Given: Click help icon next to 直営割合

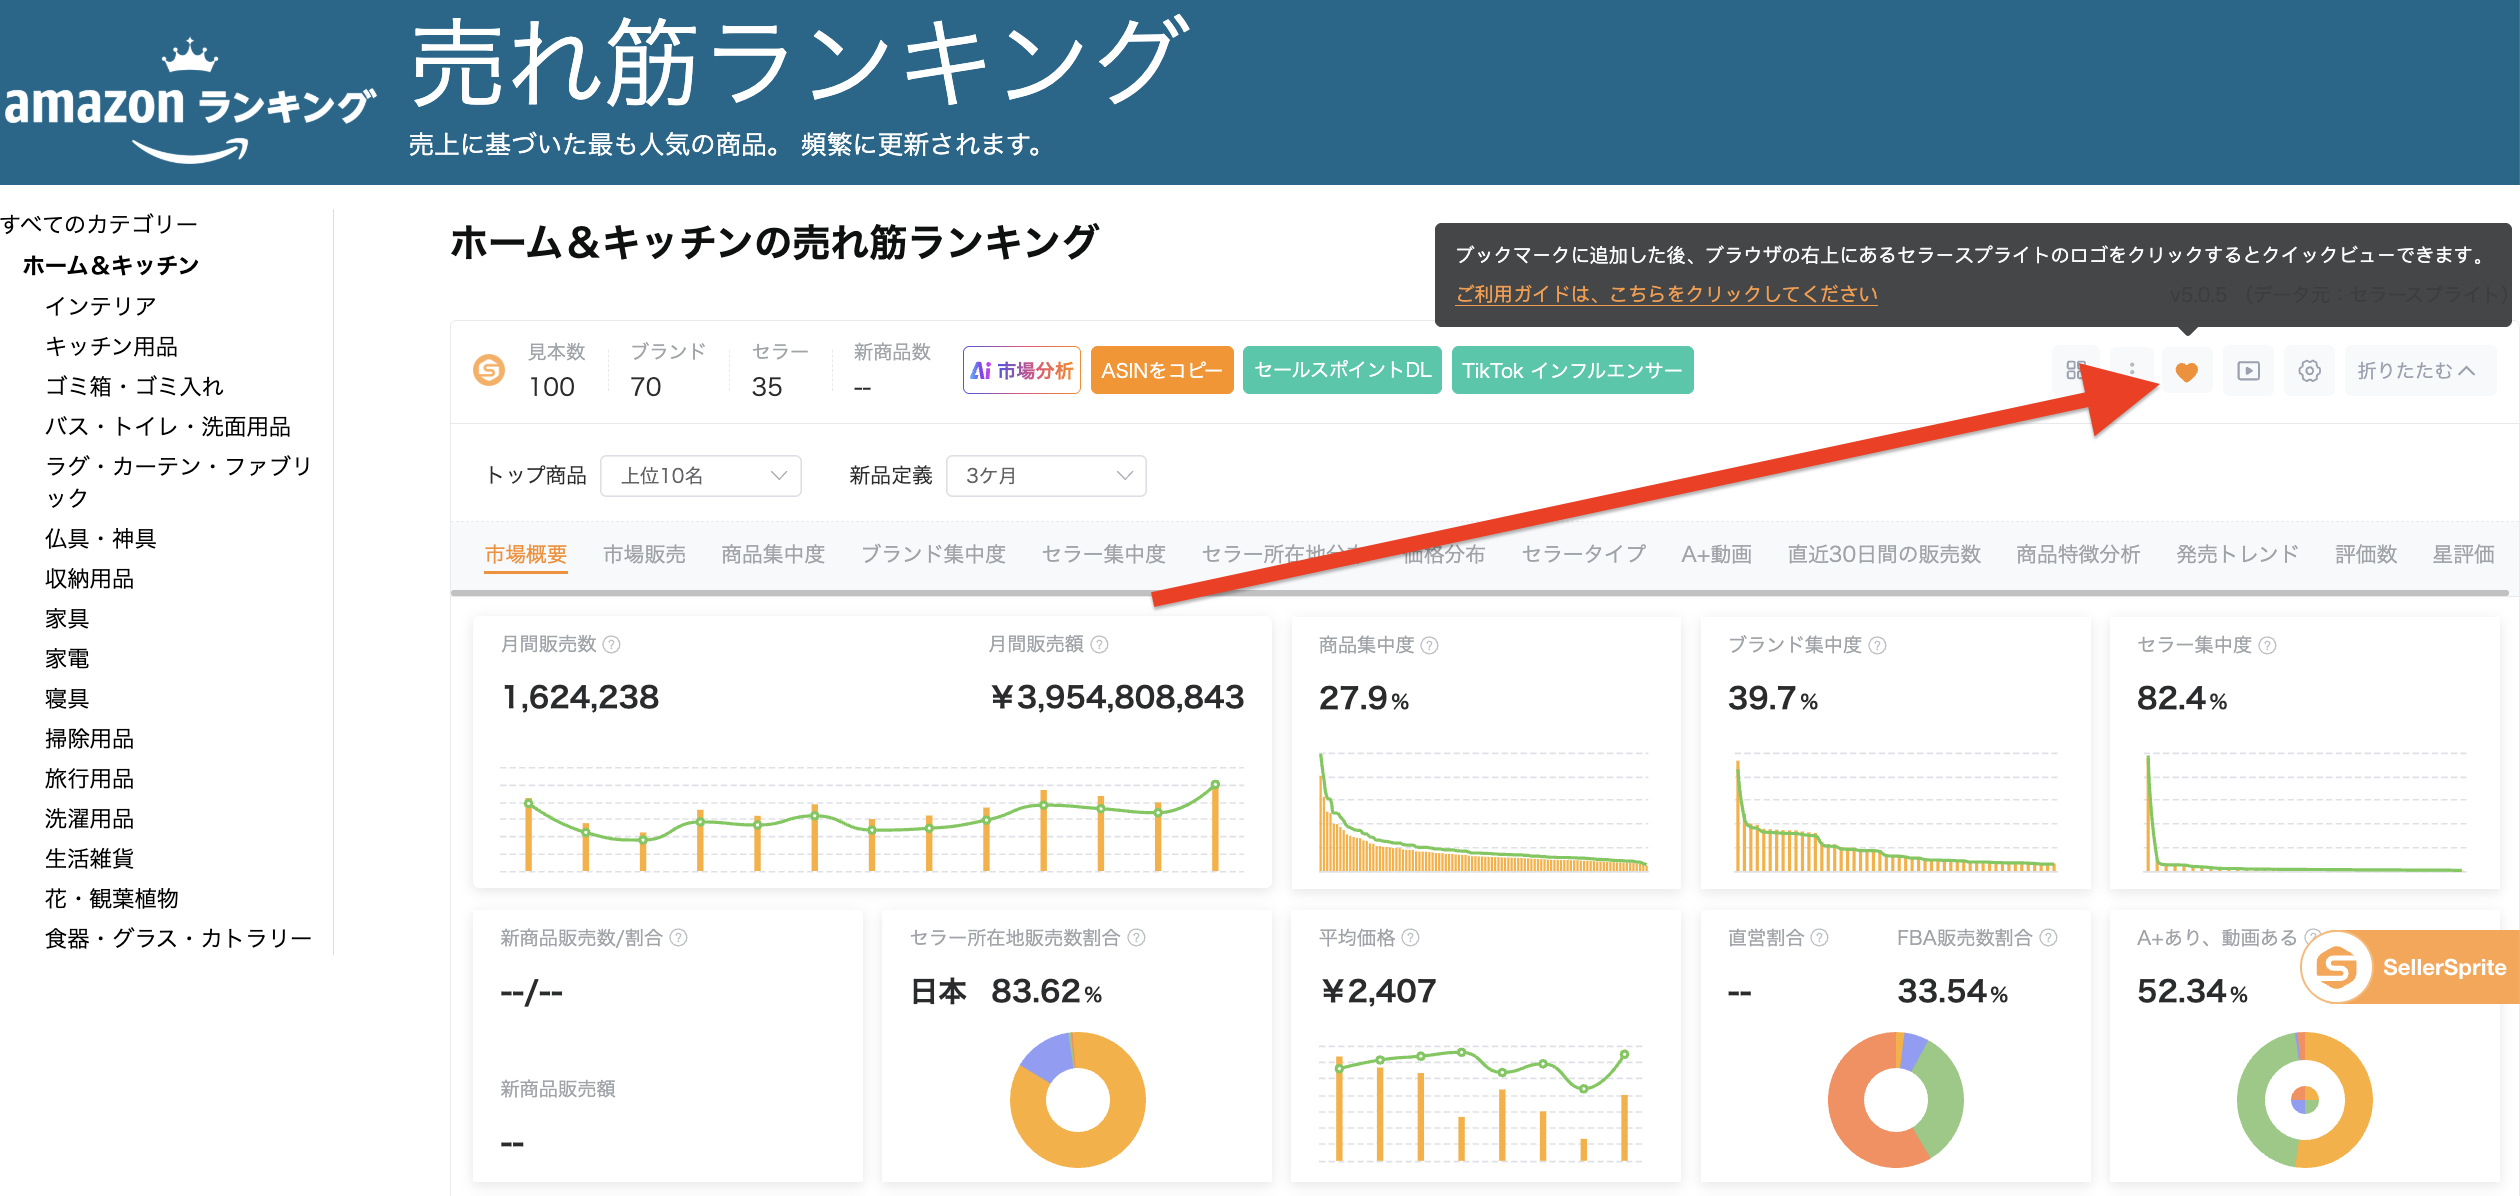Looking at the screenshot, I should point(1820,938).
